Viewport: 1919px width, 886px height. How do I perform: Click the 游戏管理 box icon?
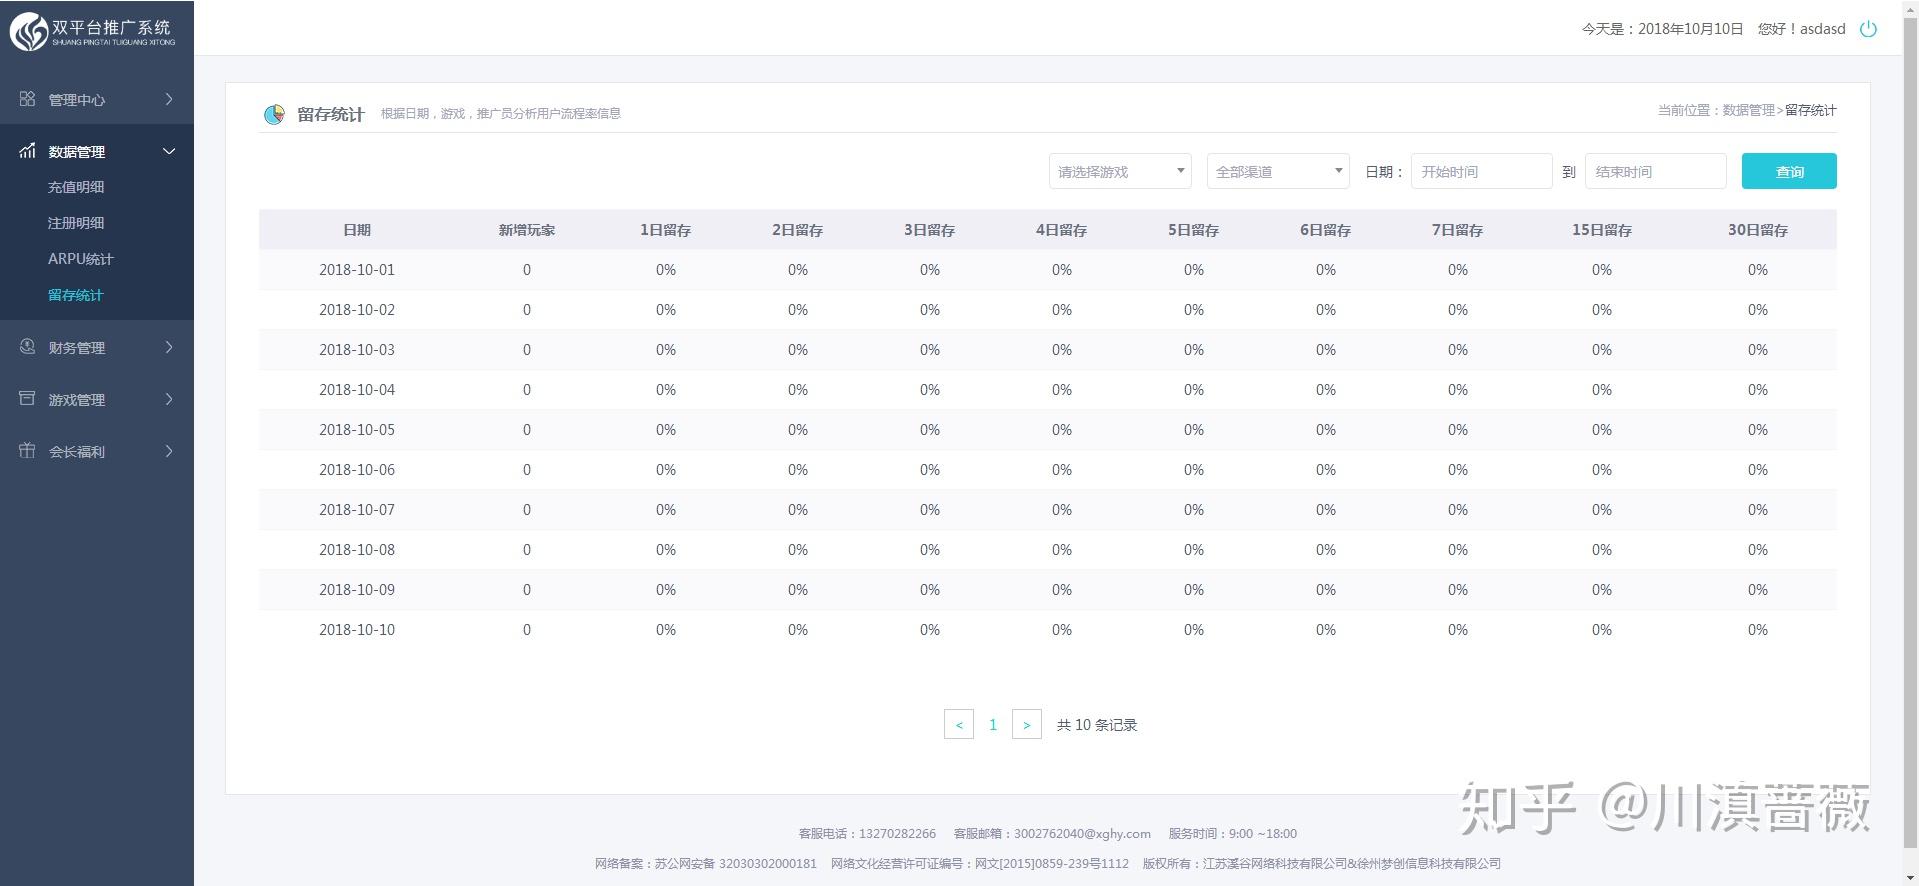point(27,399)
